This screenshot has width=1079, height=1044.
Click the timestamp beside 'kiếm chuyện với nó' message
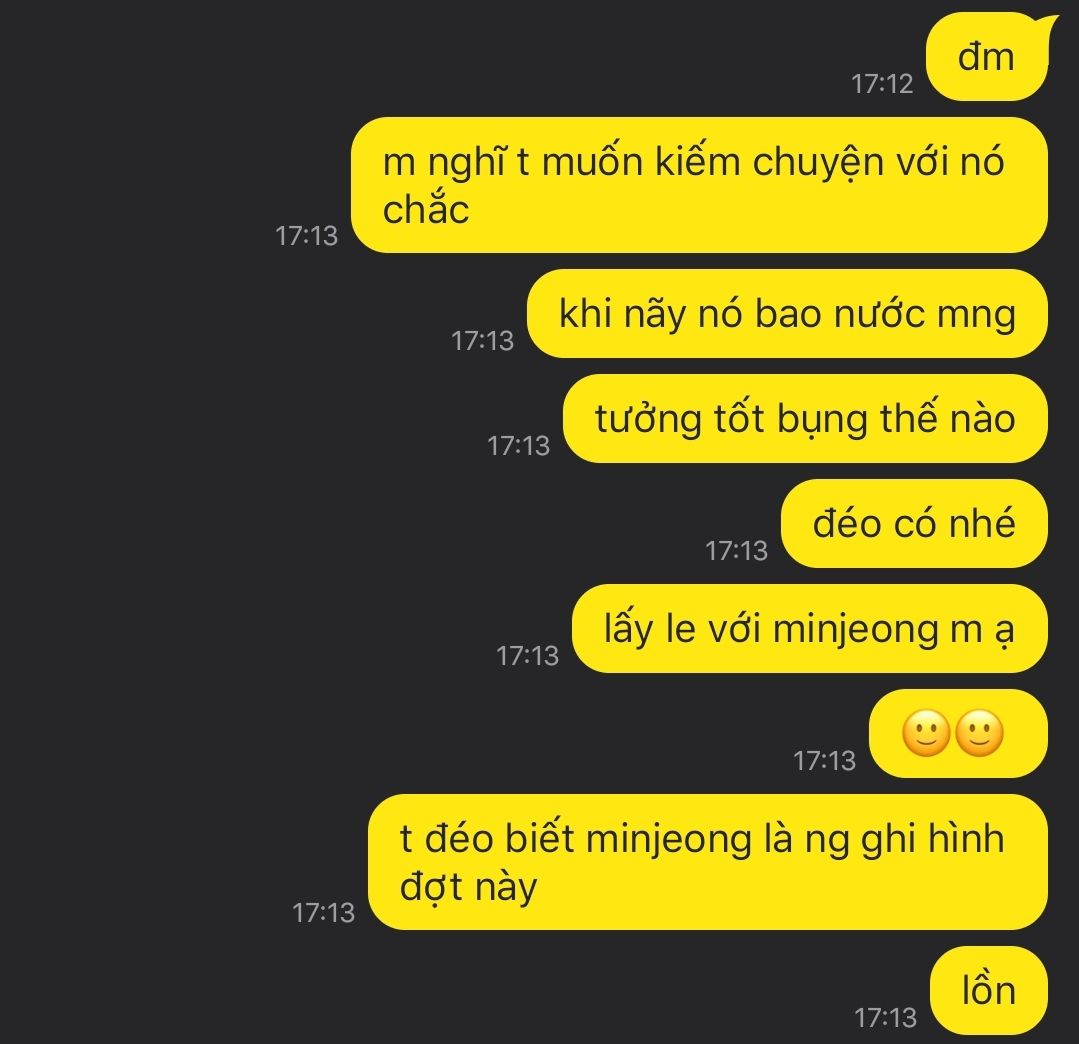coord(307,236)
